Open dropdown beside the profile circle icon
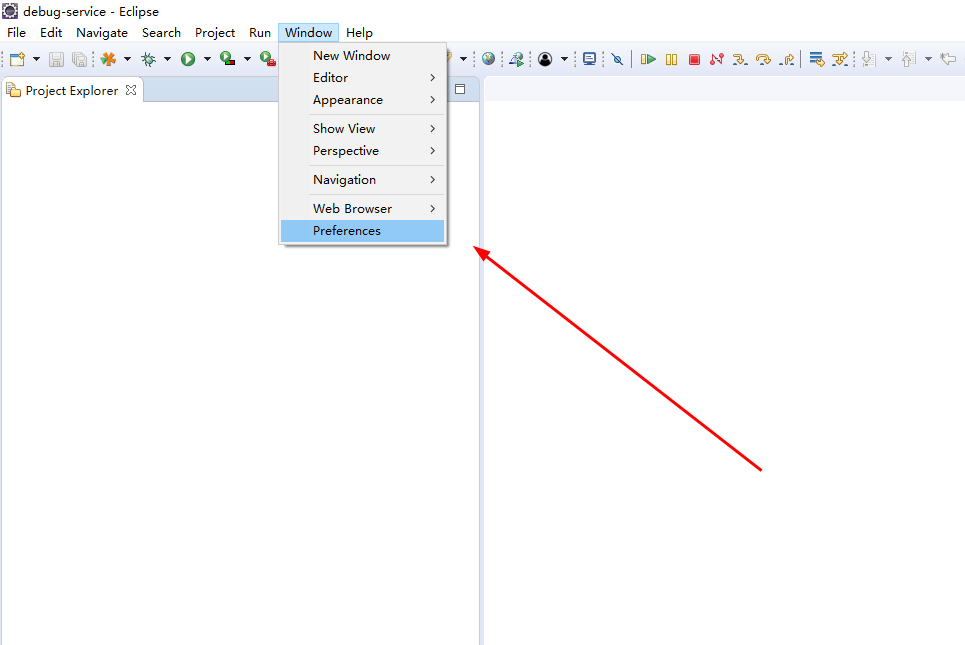The width and height of the screenshot is (965, 645). (x=564, y=59)
